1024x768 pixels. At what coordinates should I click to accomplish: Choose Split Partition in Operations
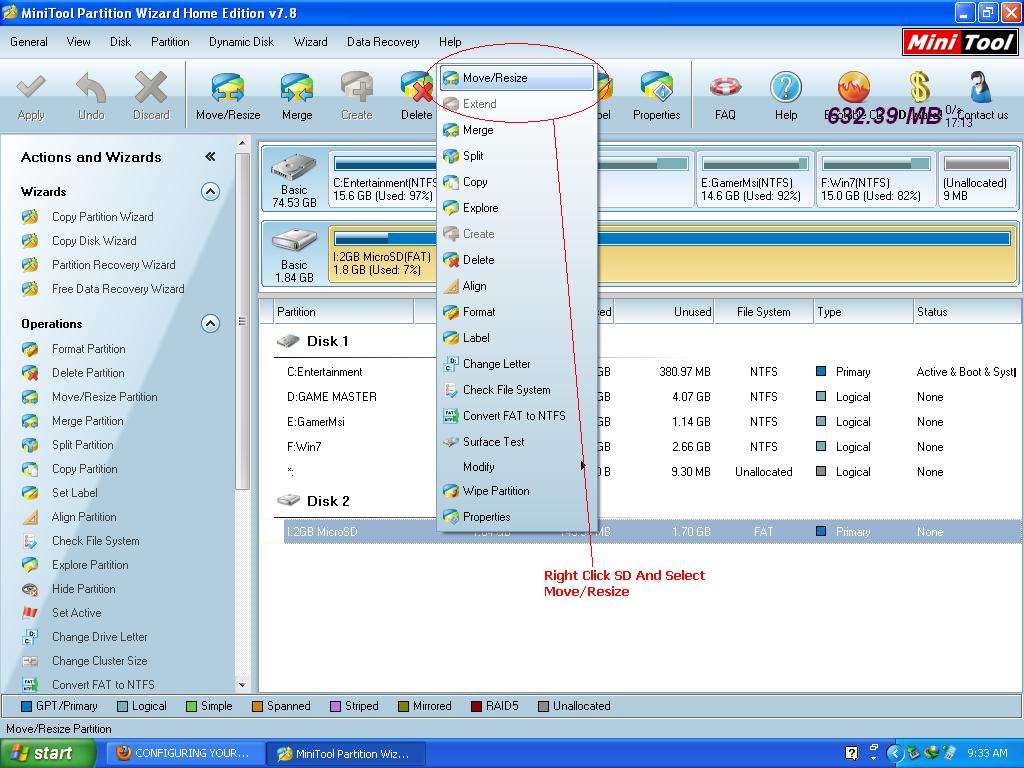[x=82, y=445]
